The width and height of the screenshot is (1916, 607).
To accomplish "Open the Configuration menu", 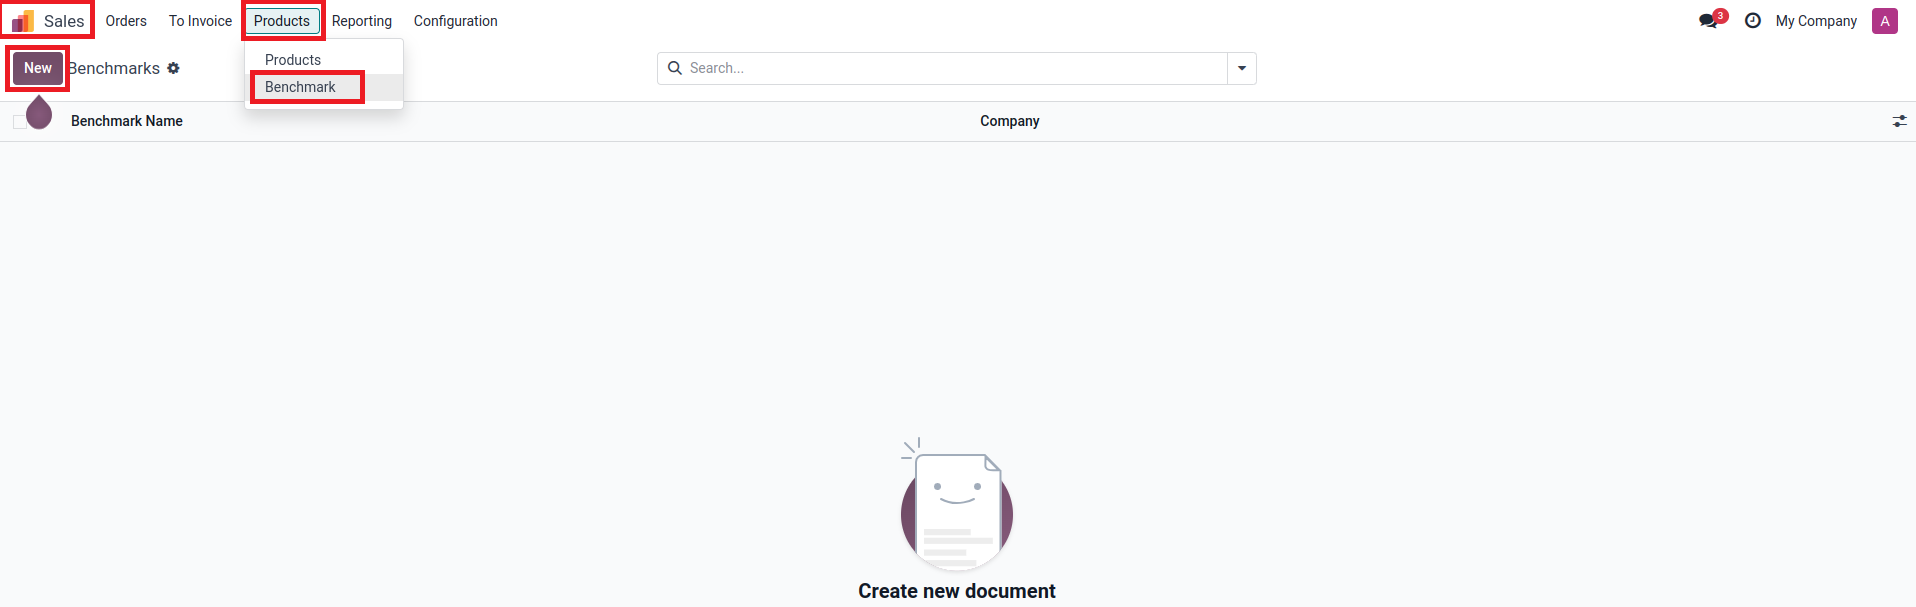I will click(455, 21).
